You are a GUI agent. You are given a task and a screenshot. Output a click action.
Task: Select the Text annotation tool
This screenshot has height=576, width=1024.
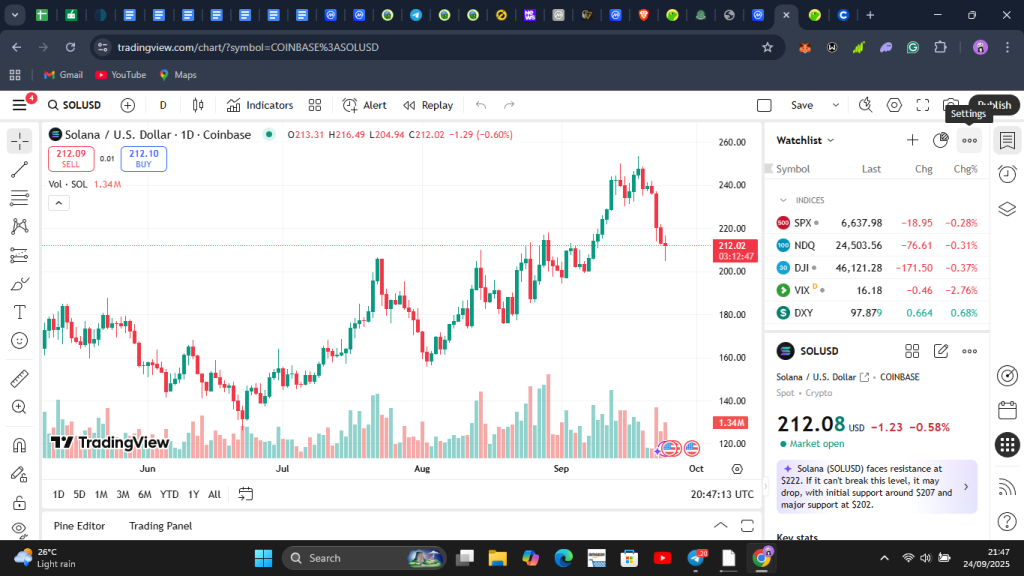[19, 312]
